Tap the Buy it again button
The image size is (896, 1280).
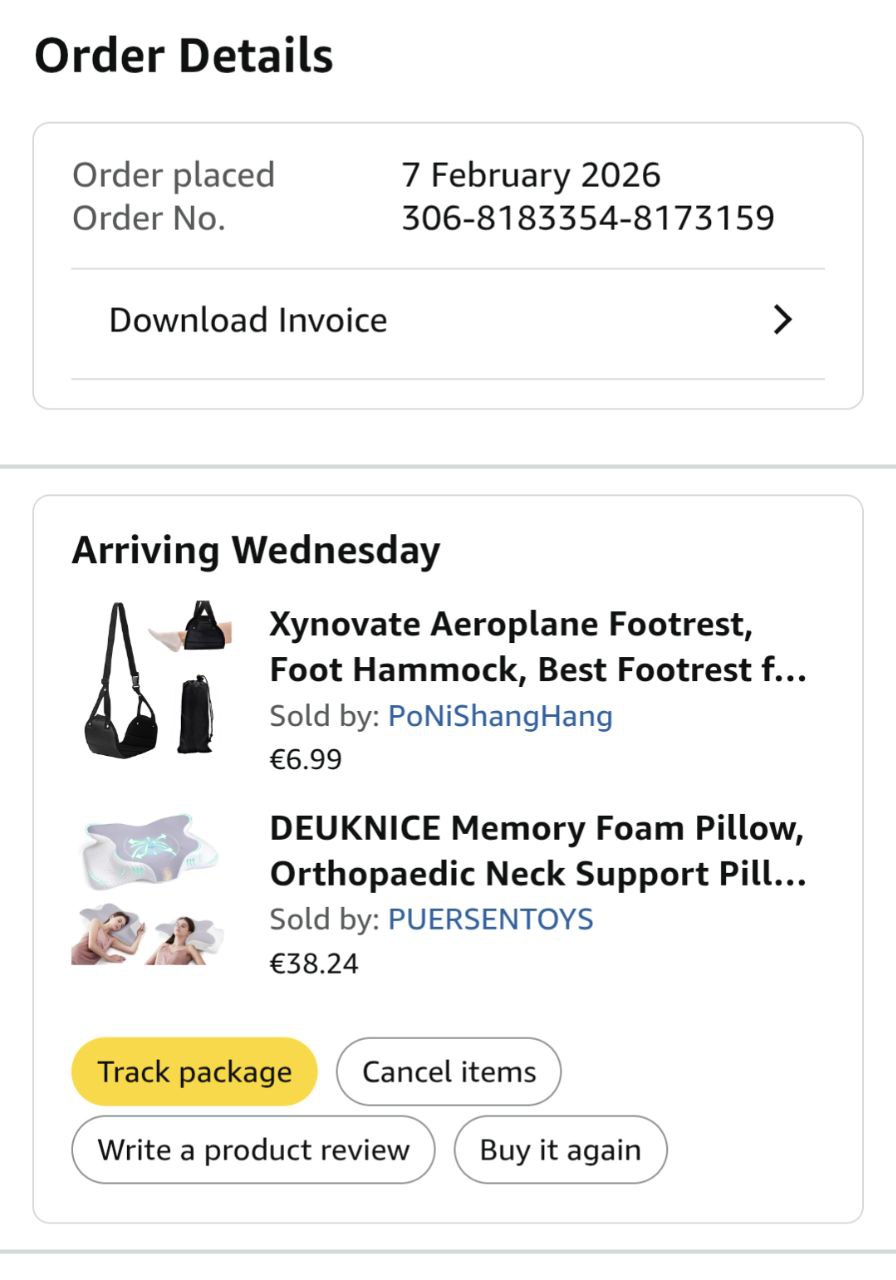pyautogui.click(x=560, y=1150)
